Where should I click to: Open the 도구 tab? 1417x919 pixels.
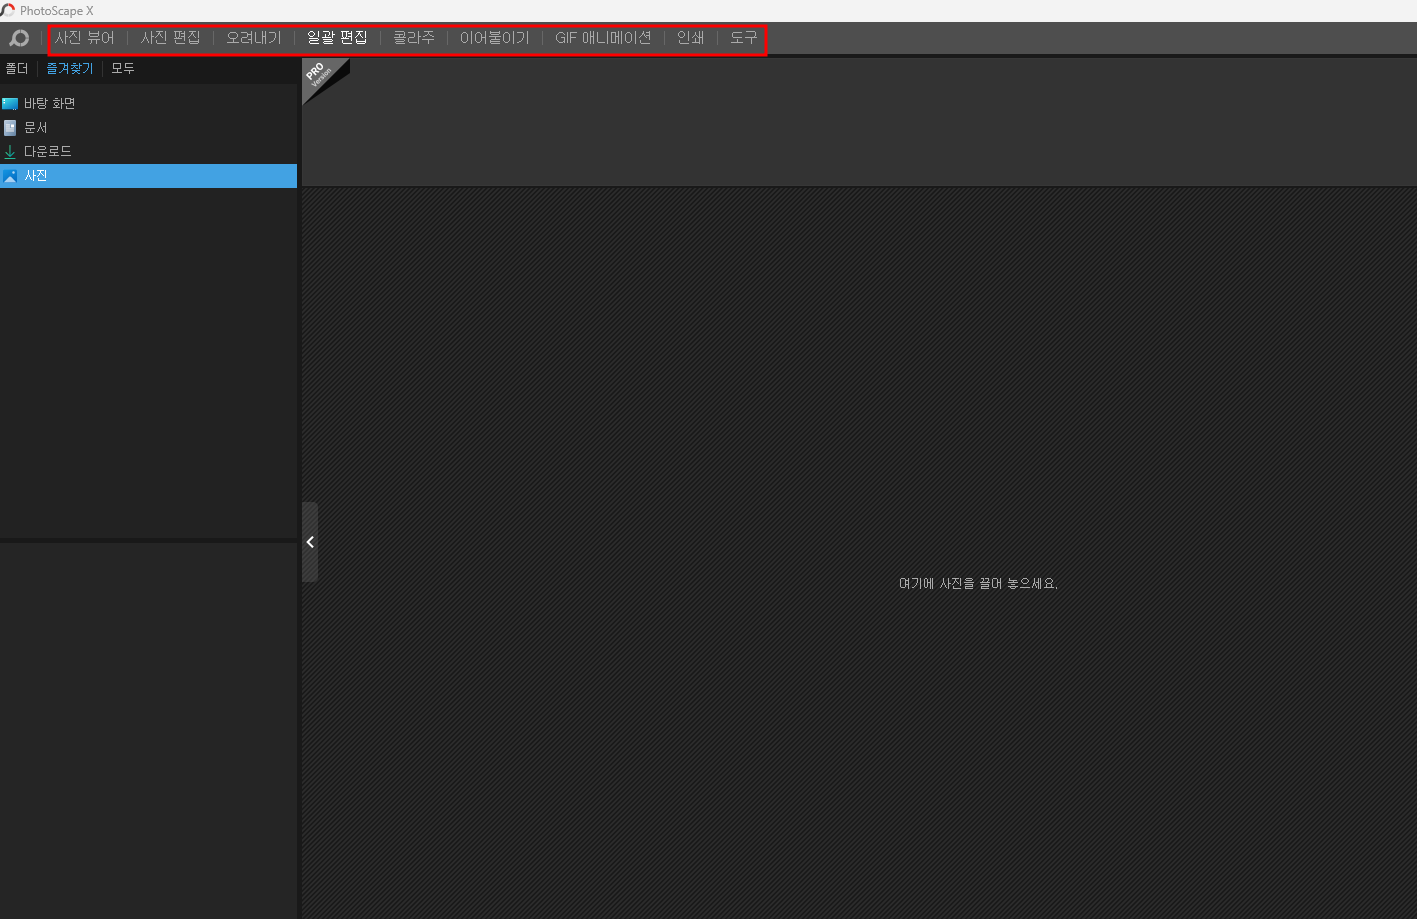coord(744,38)
